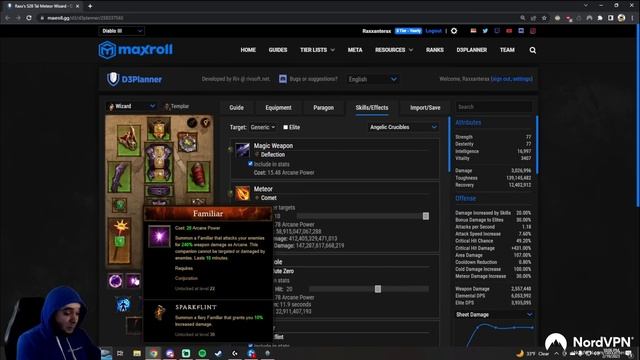Select the shoulders equipment slot
The image size is (640, 360).
129,140
